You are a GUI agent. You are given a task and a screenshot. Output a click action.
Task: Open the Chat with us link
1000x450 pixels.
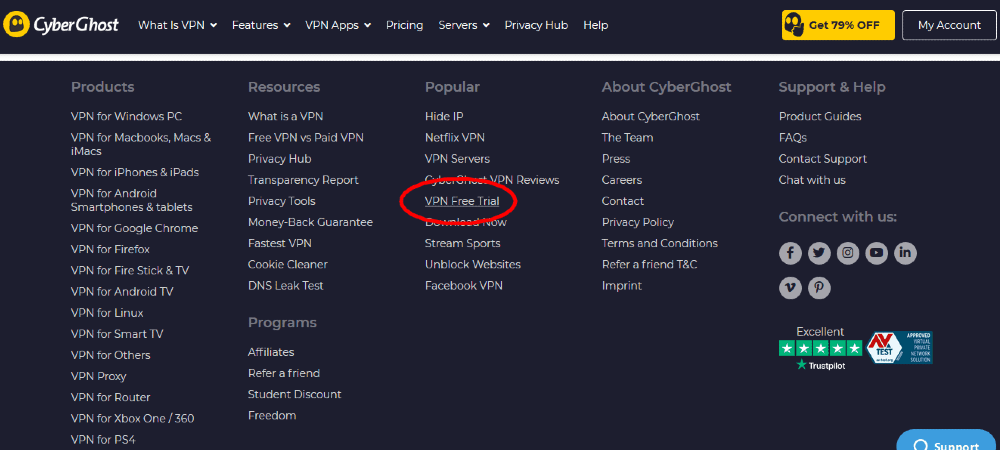point(812,180)
